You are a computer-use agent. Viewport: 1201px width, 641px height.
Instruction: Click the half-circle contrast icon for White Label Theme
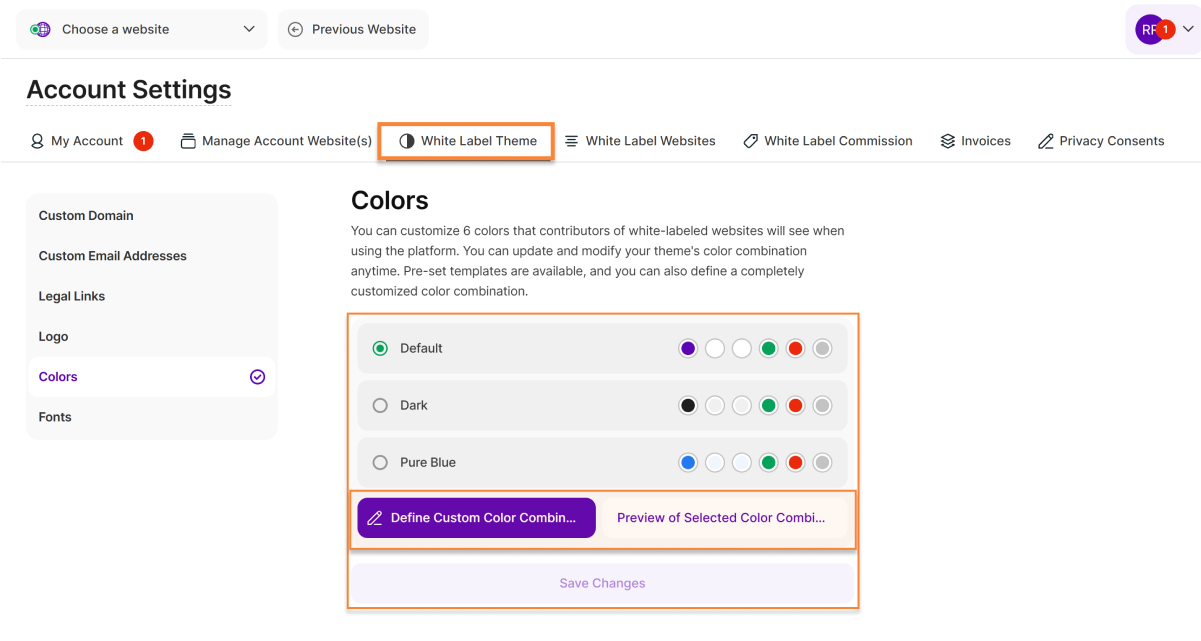click(x=407, y=142)
